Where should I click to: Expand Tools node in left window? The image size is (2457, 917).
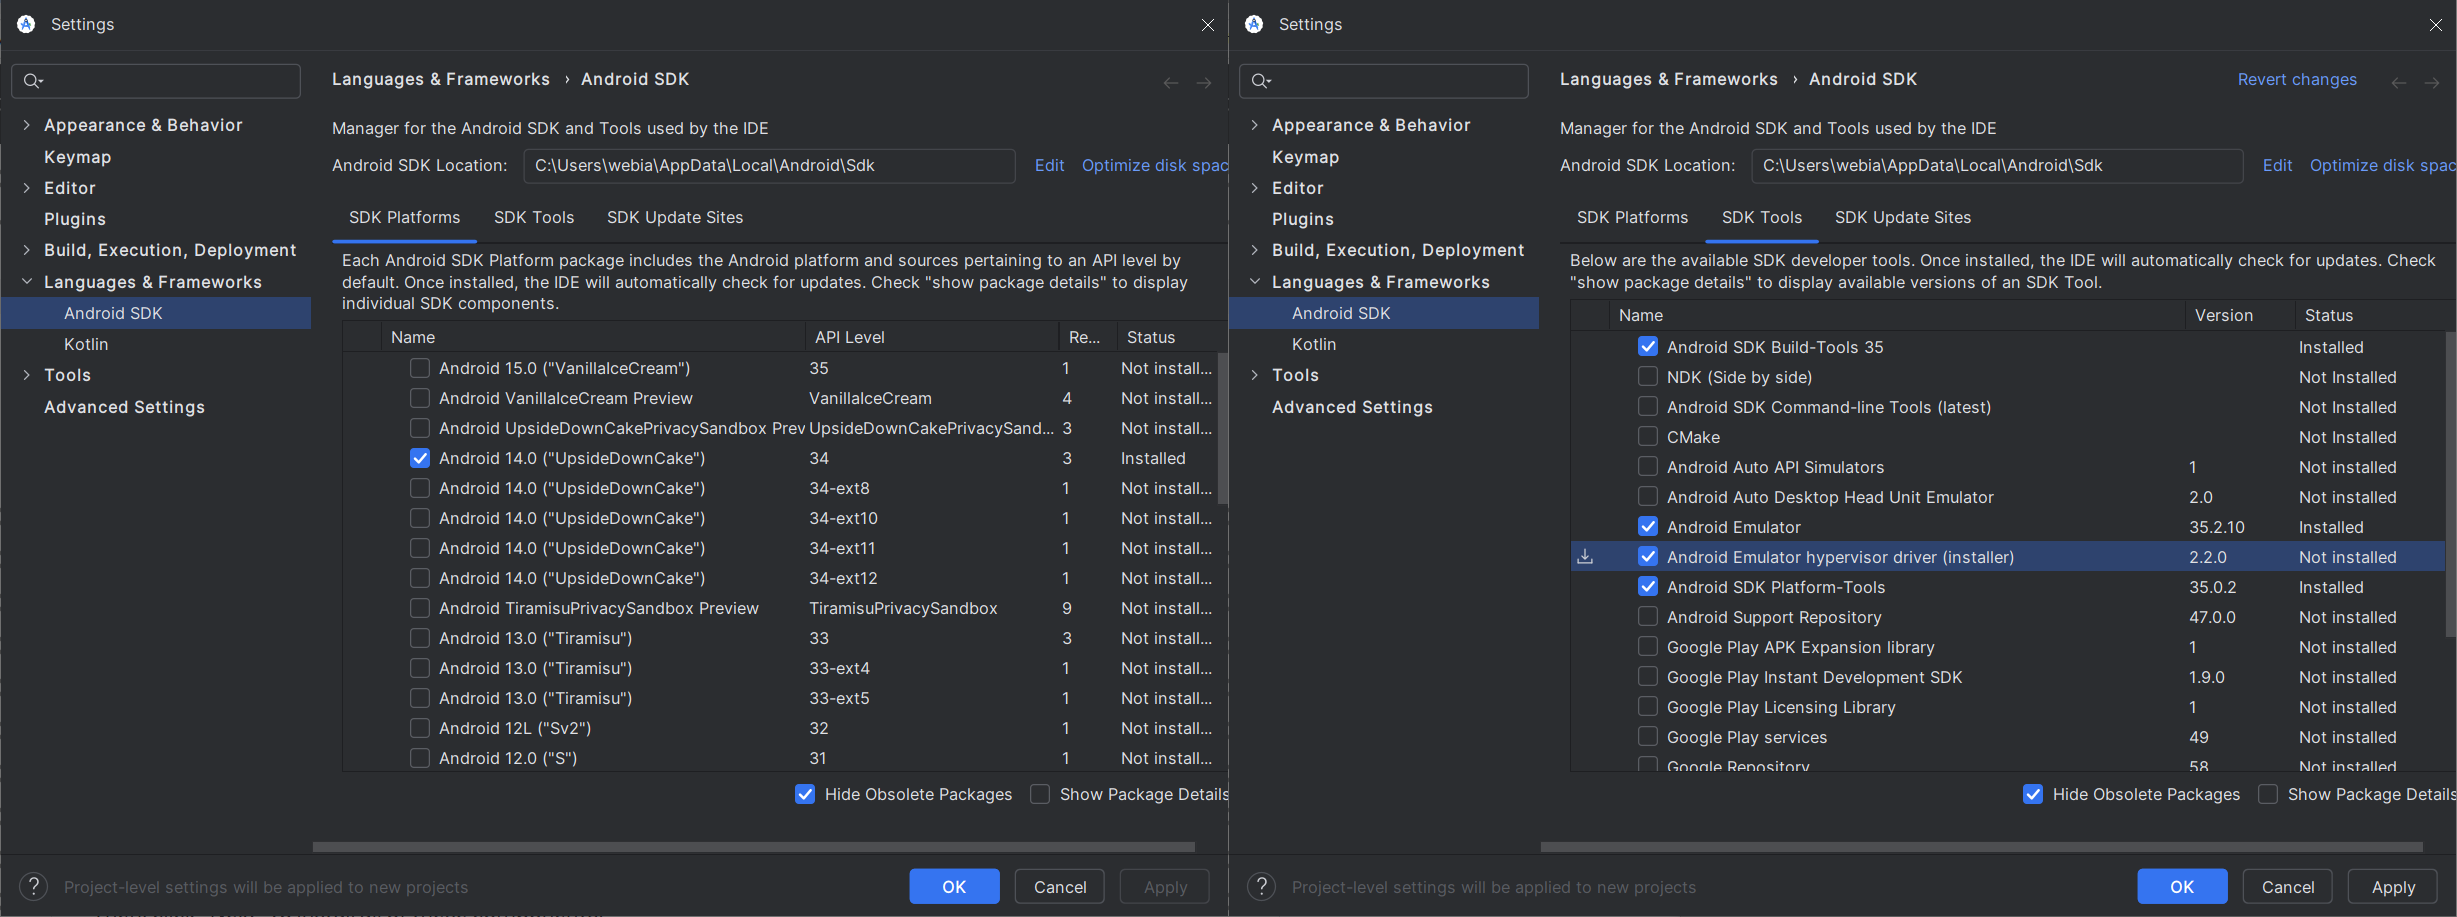26,375
